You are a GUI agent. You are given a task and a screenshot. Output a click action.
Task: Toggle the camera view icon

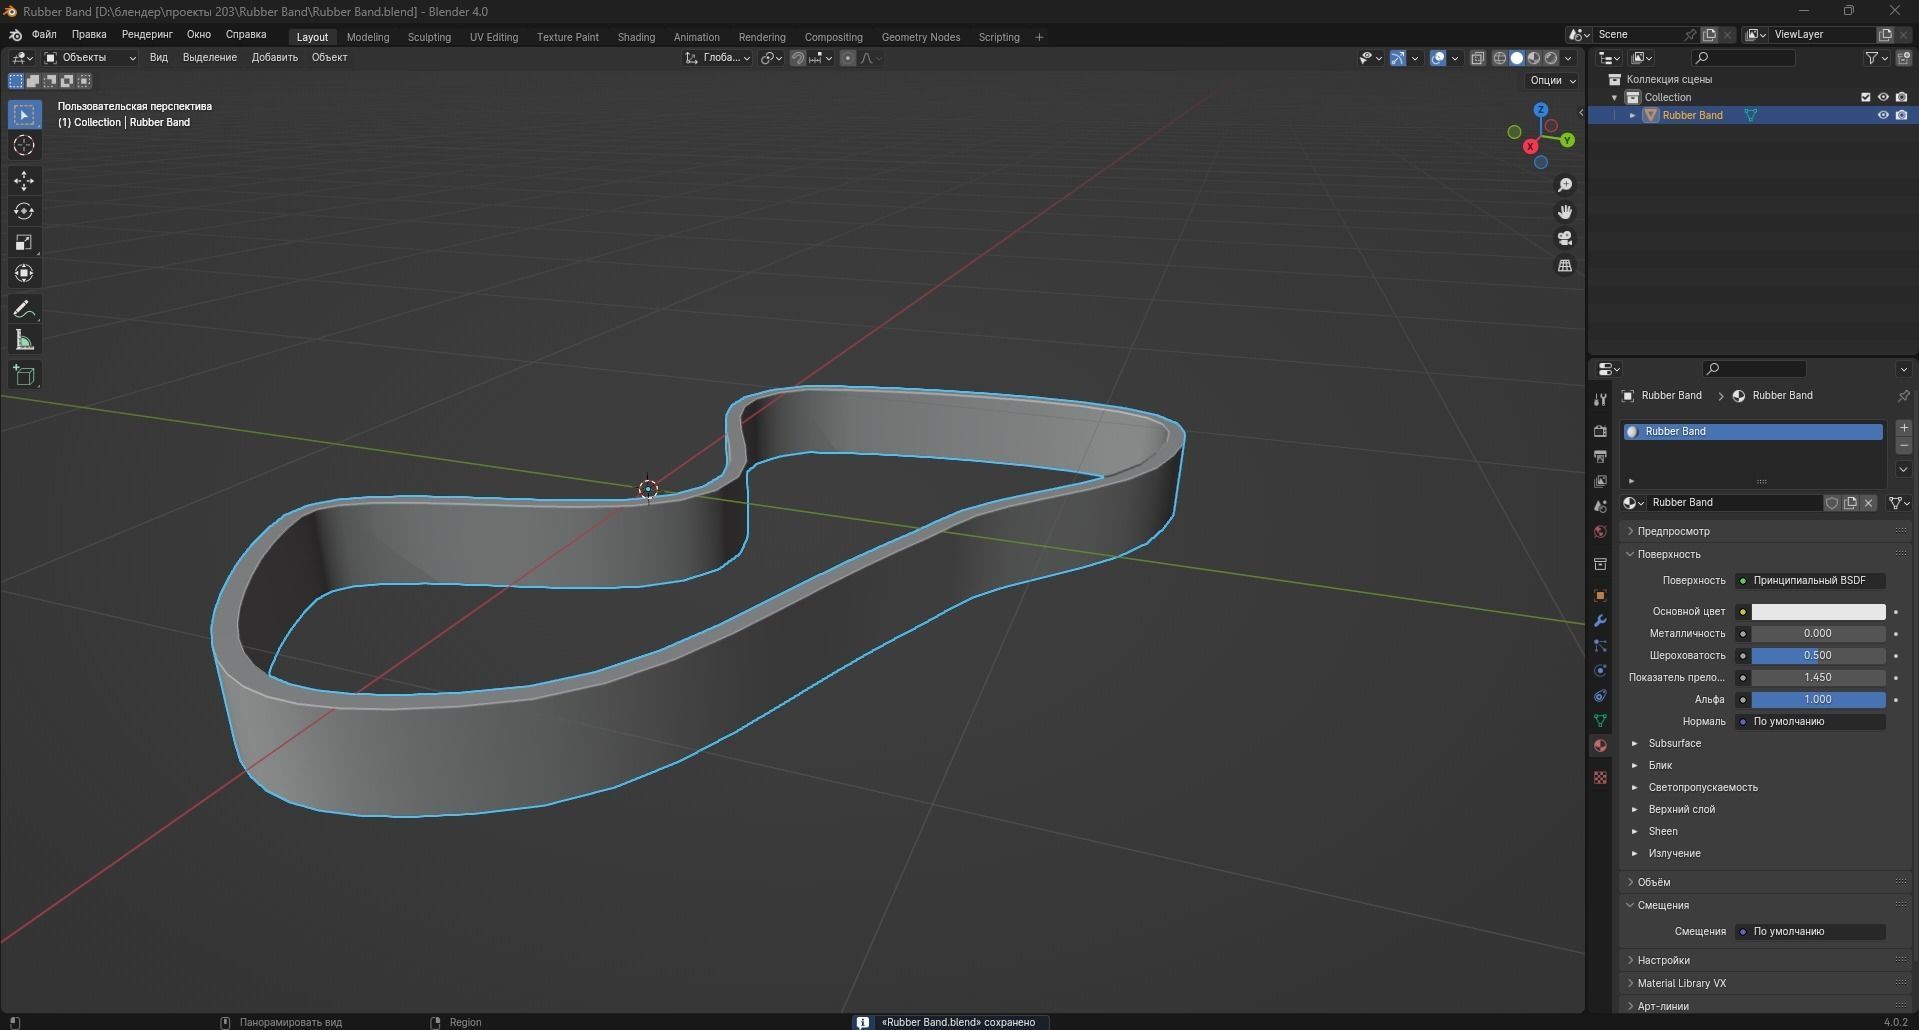tap(1565, 239)
